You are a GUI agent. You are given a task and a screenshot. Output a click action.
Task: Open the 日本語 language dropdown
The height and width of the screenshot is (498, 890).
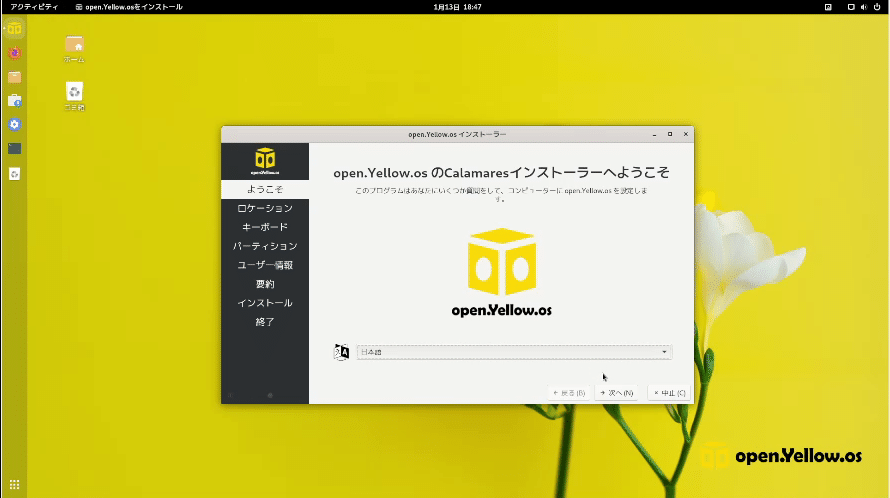514,352
